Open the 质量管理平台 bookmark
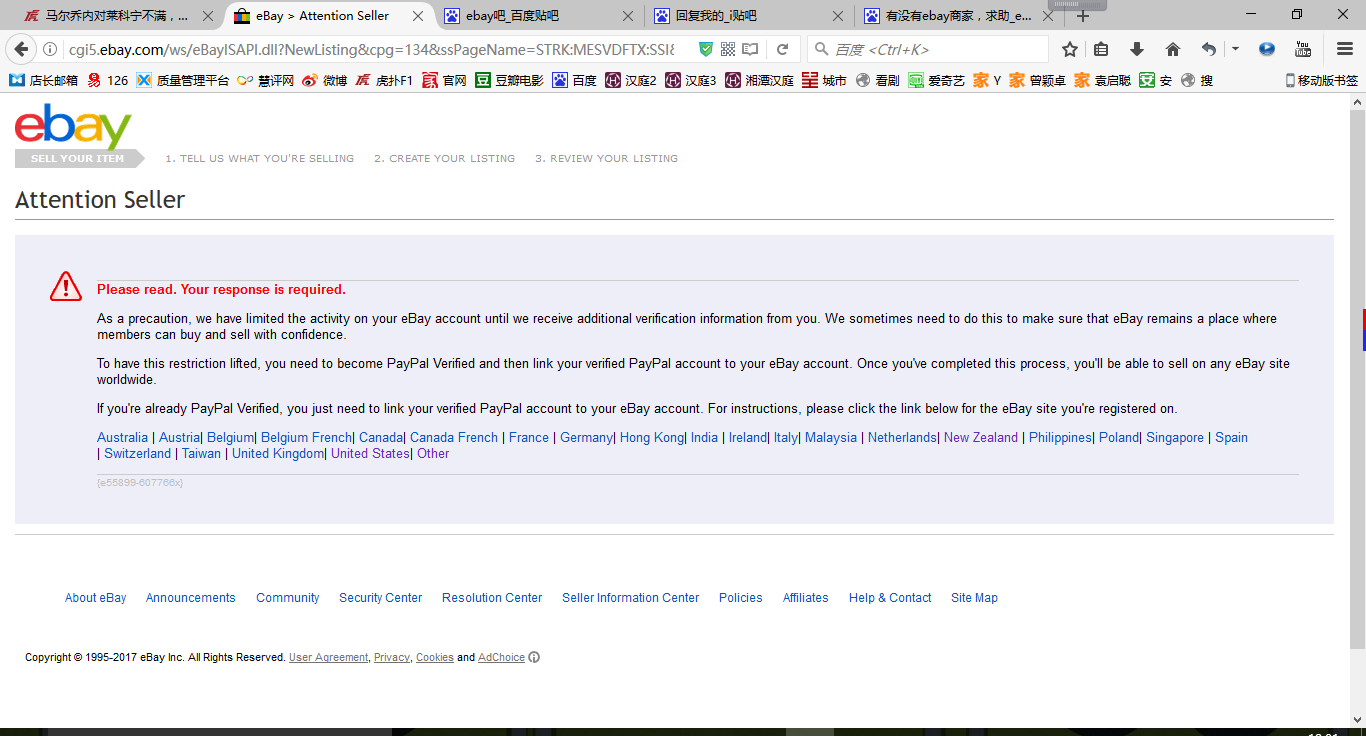Image resolution: width=1366 pixels, height=736 pixels. tap(183, 80)
